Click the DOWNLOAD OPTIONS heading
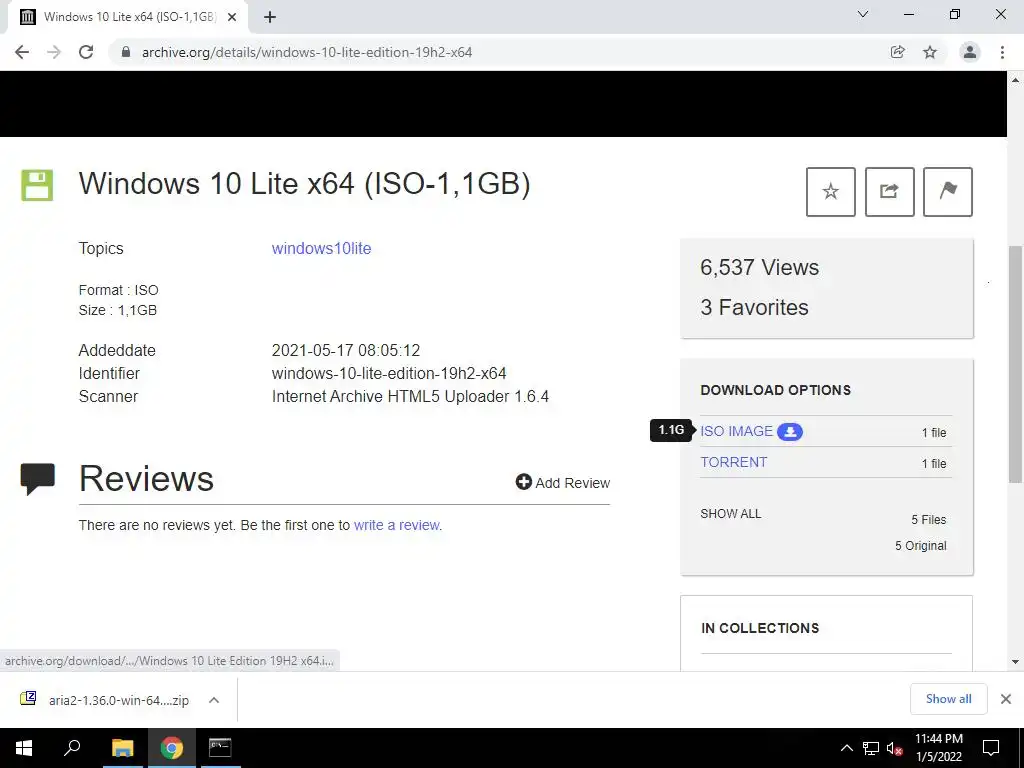Screen dimensions: 1024x768 click(x=776, y=390)
